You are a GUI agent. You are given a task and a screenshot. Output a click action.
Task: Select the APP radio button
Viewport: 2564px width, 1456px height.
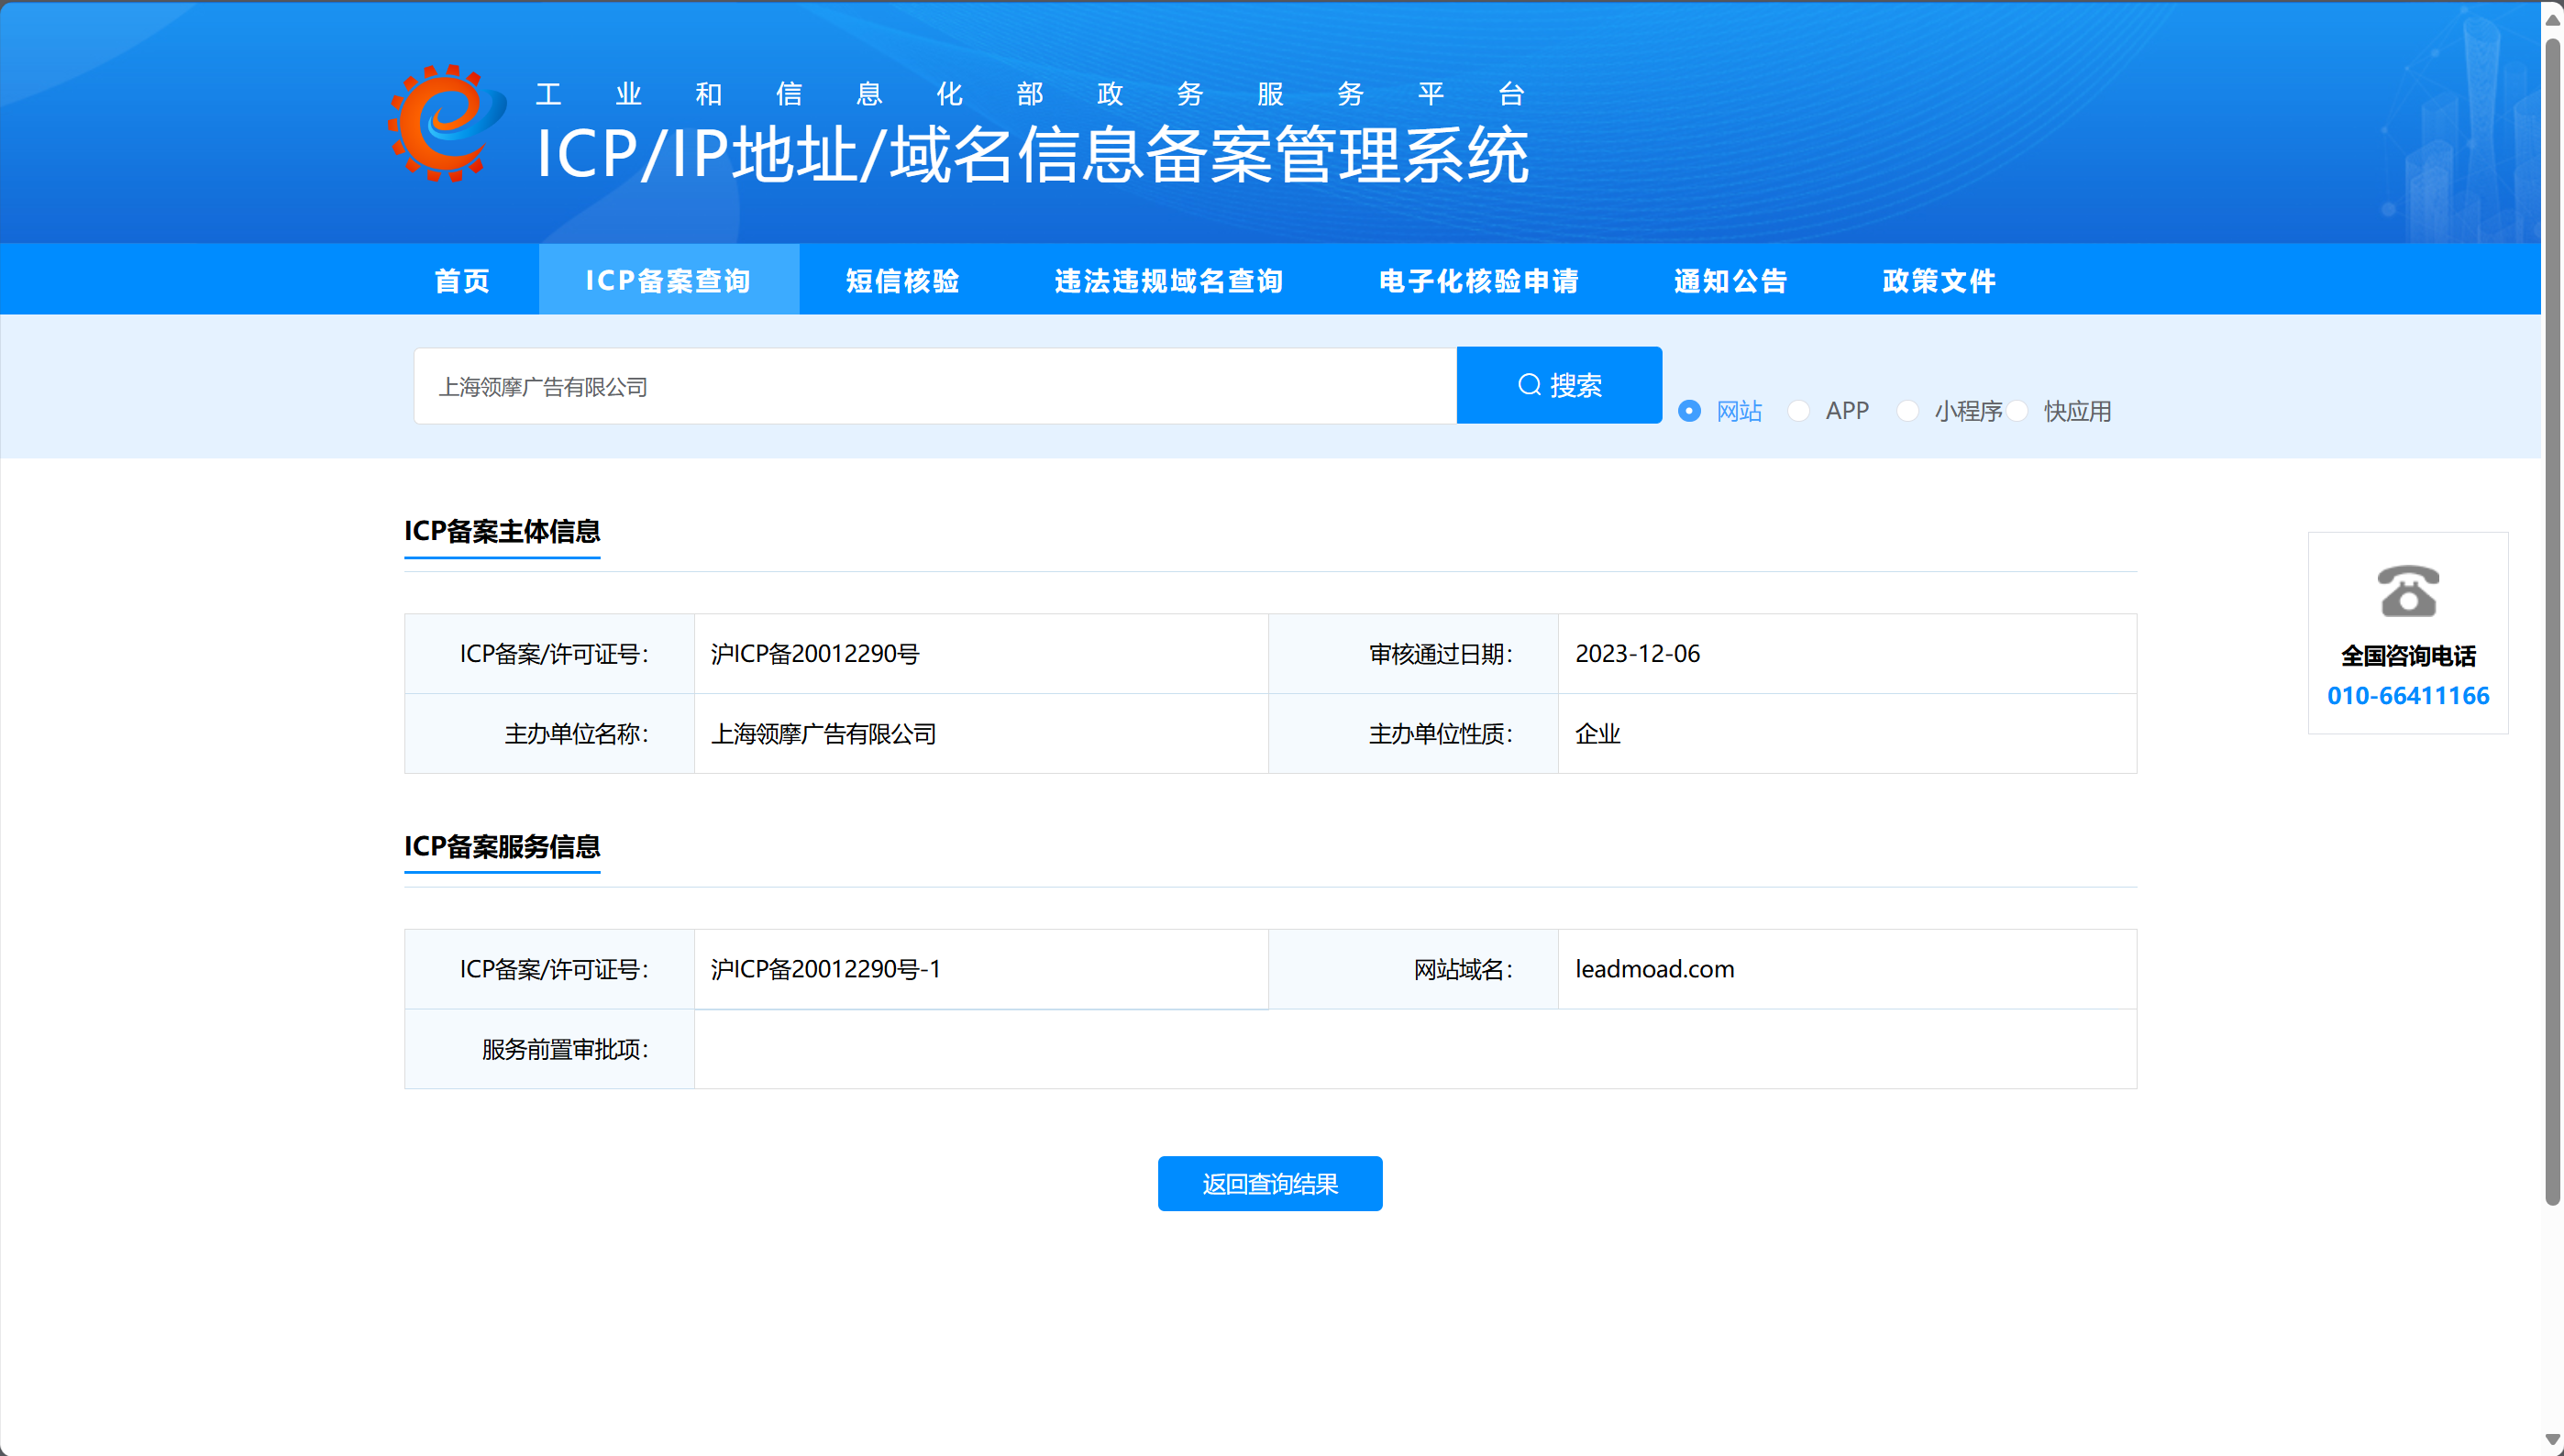[1798, 411]
